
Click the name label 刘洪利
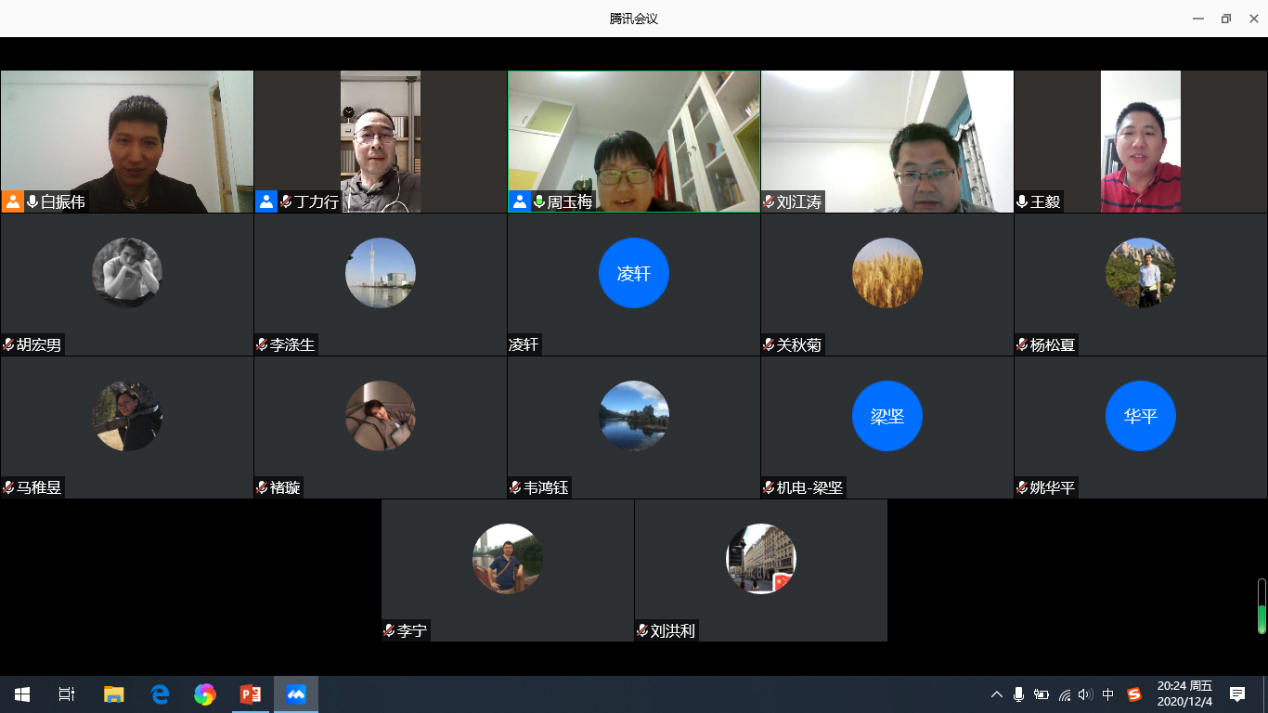673,631
